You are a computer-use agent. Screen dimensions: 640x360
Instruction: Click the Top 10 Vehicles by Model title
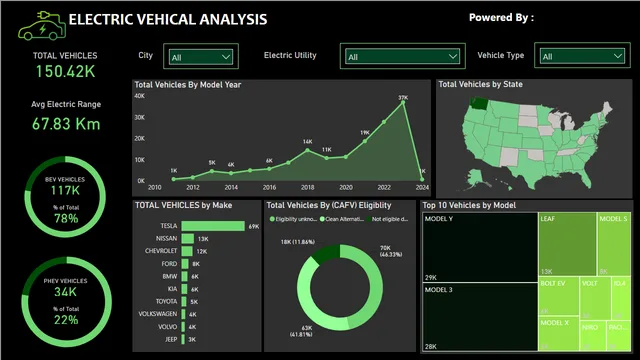[469, 205]
